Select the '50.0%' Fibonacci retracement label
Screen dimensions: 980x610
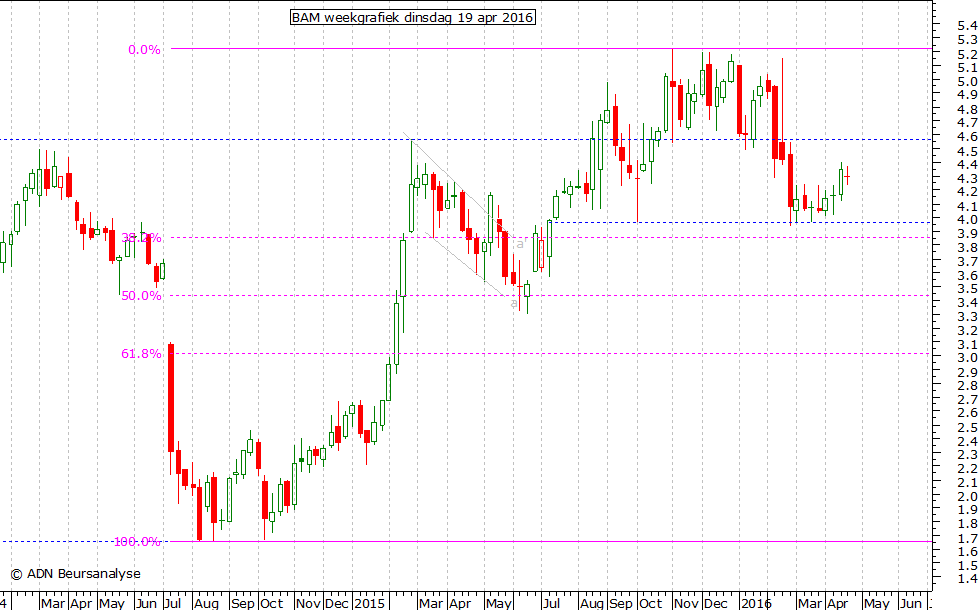click(x=141, y=296)
